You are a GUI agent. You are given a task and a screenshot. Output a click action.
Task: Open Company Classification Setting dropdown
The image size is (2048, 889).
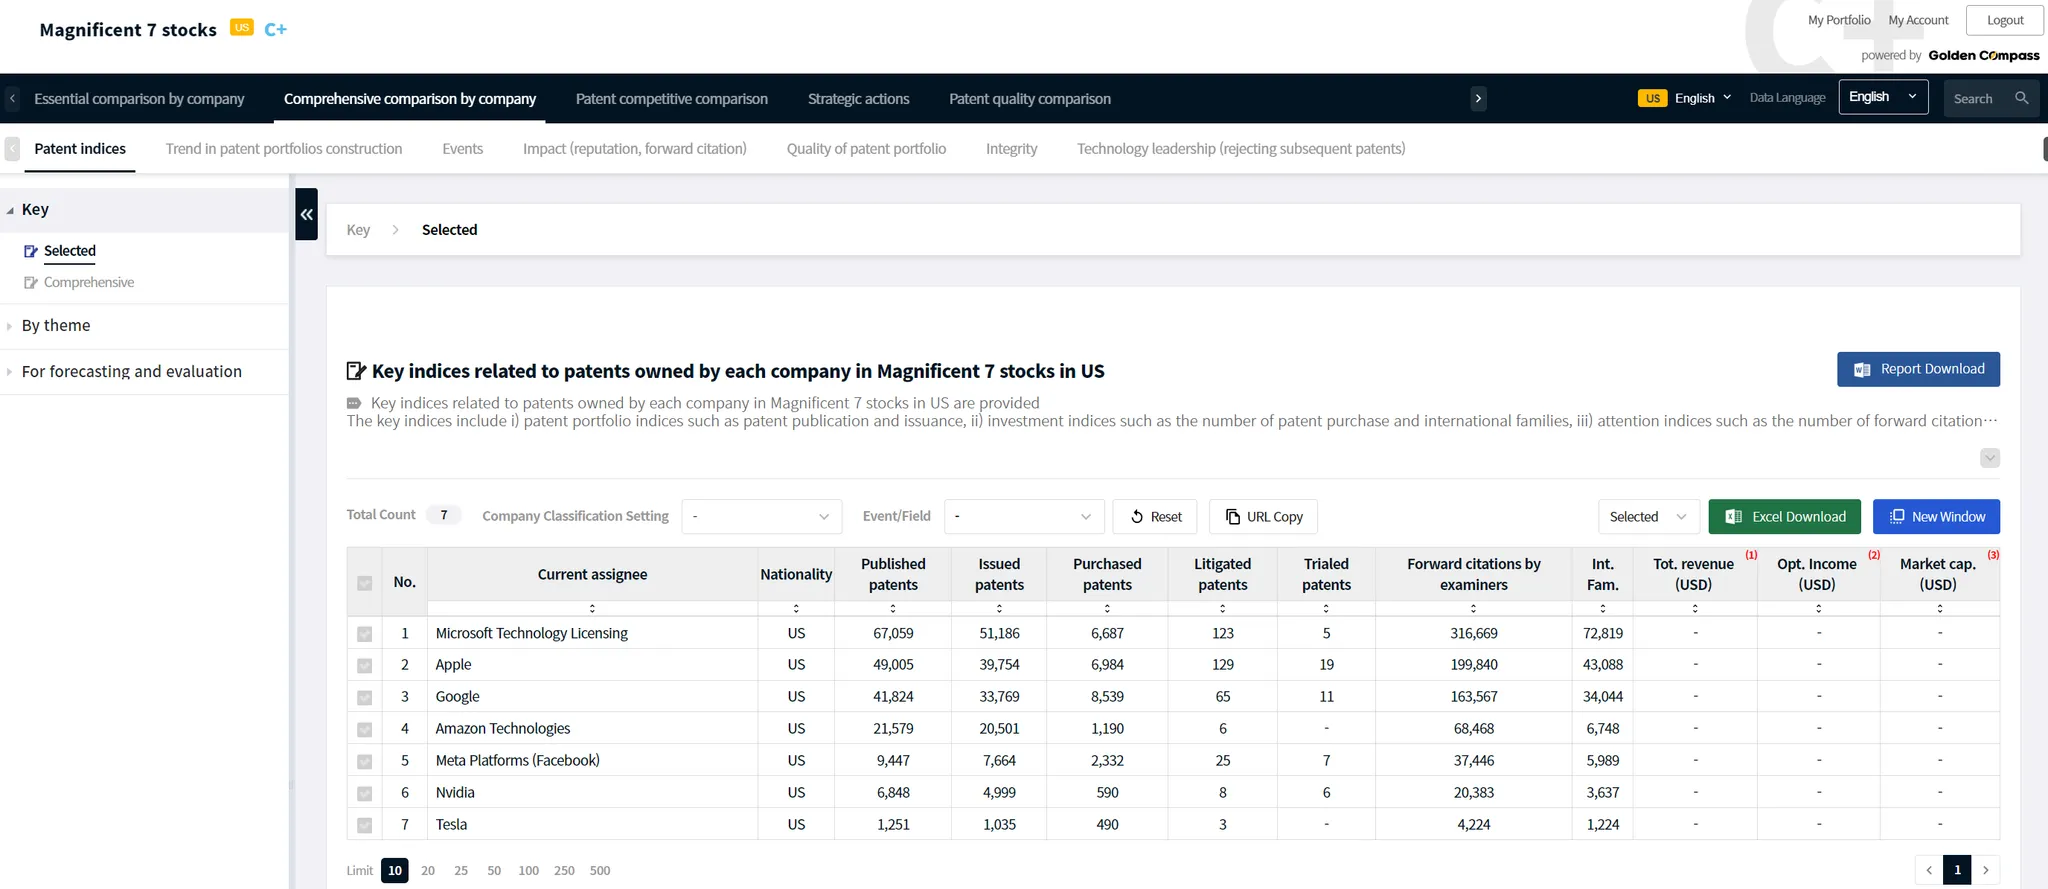761,516
